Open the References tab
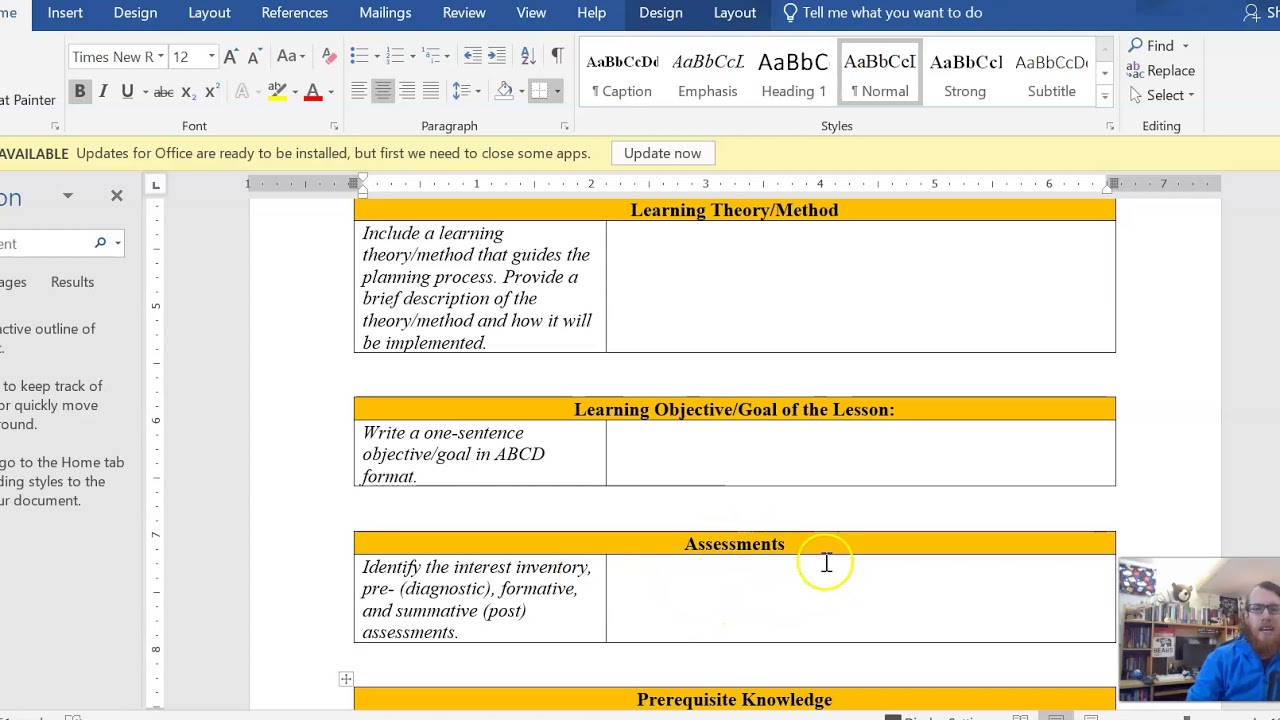The width and height of the screenshot is (1280, 720). [294, 13]
